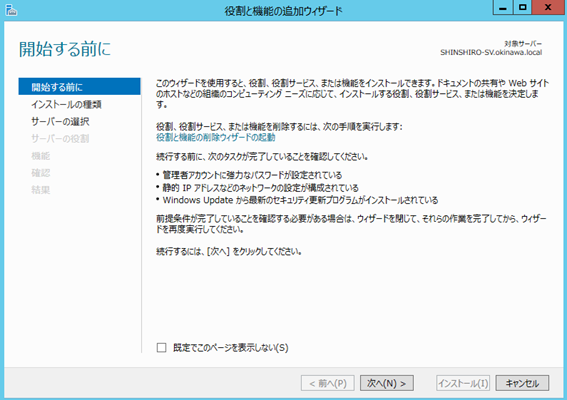Click the 次へ(N) button

(387, 383)
